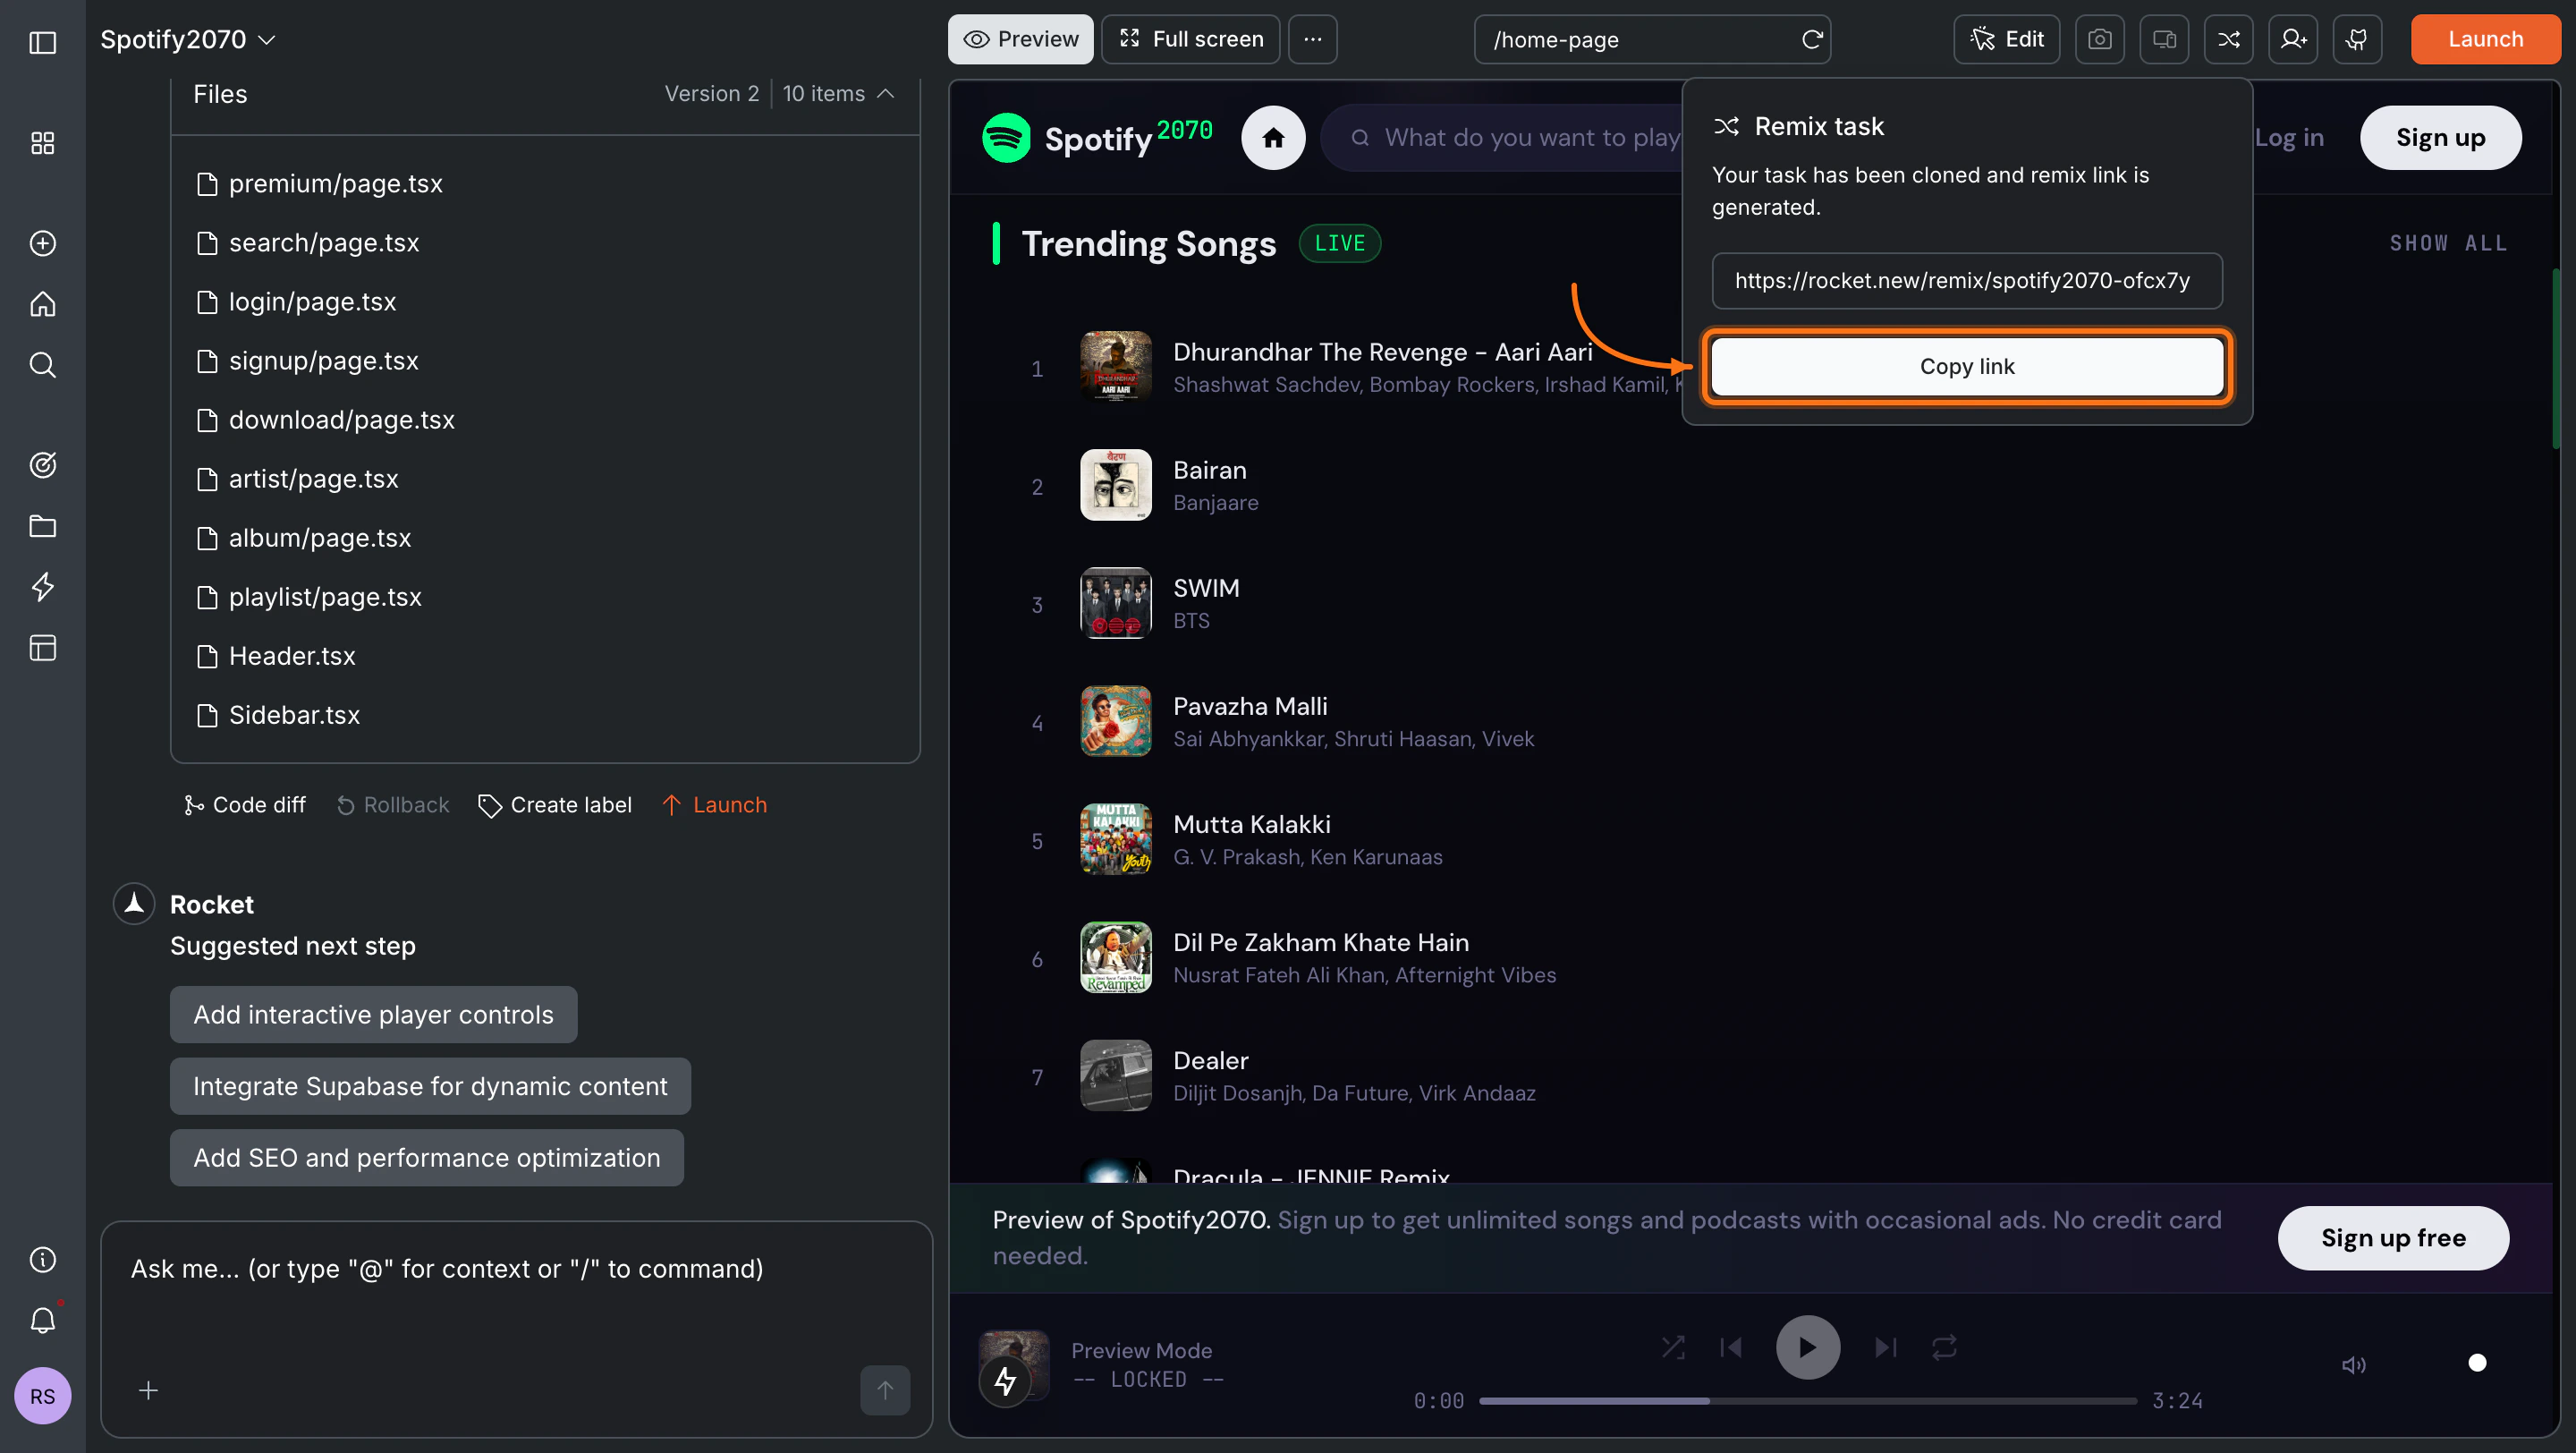Image resolution: width=2576 pixels, height=1453 pixels.
Task: Toggle the Preview mode eye switch
Action: click(x=1020, y=39)
